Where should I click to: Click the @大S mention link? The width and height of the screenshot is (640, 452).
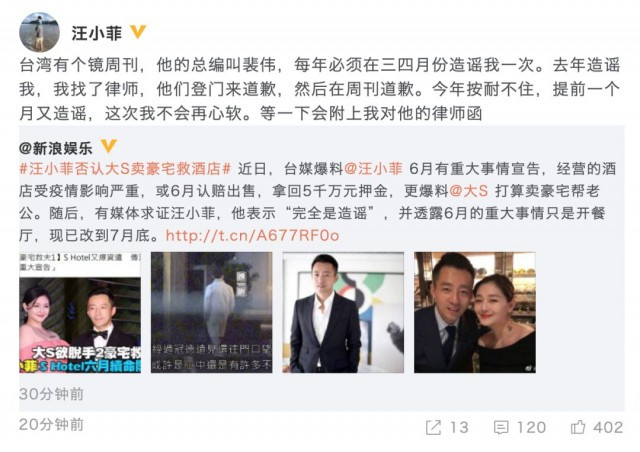[469, 191]
